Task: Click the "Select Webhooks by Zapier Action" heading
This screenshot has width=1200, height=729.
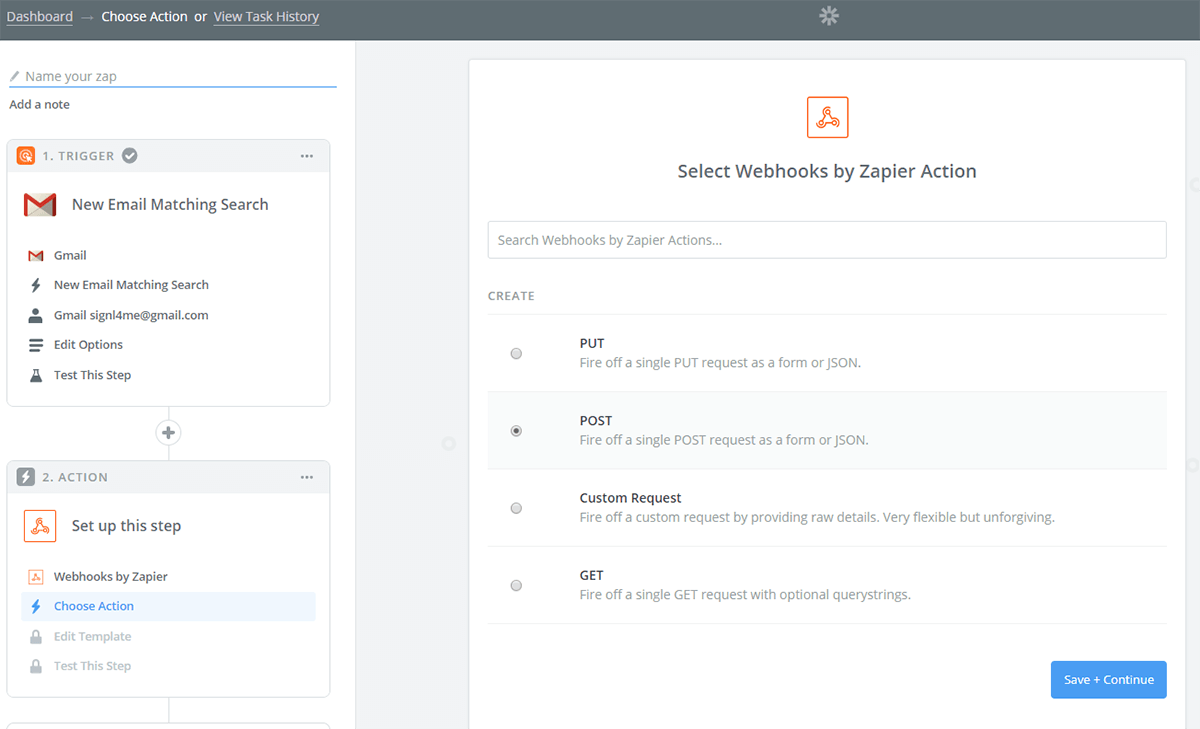Action: [x=827, y=171]
